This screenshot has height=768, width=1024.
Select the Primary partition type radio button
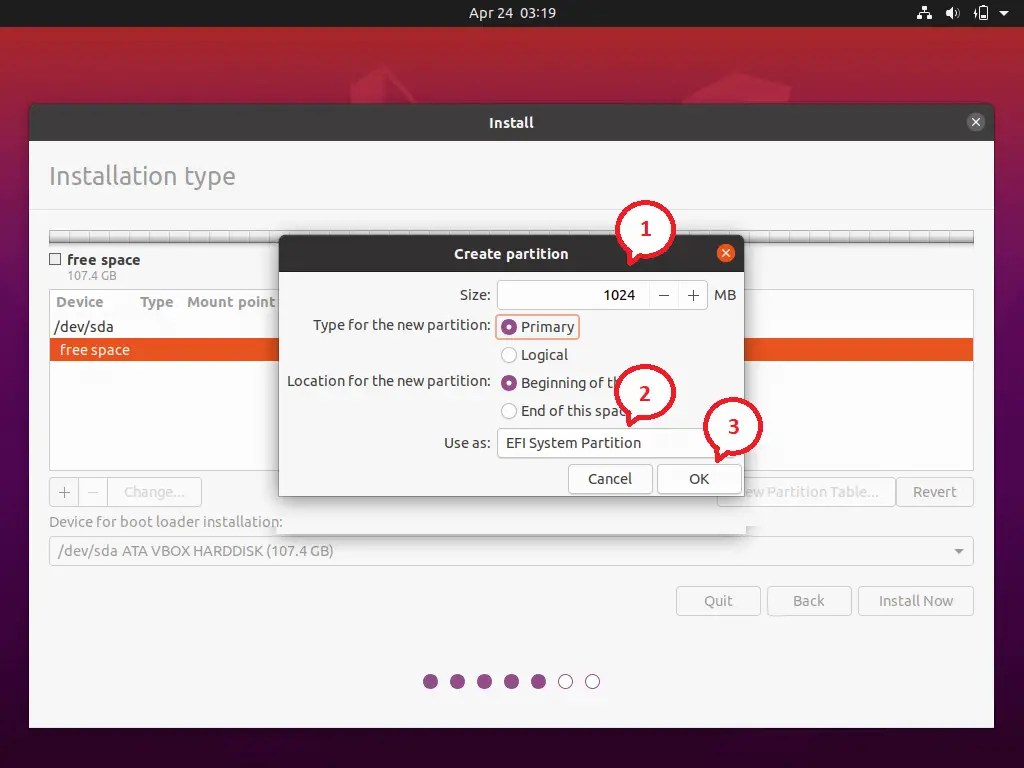[x=509, y=326]
